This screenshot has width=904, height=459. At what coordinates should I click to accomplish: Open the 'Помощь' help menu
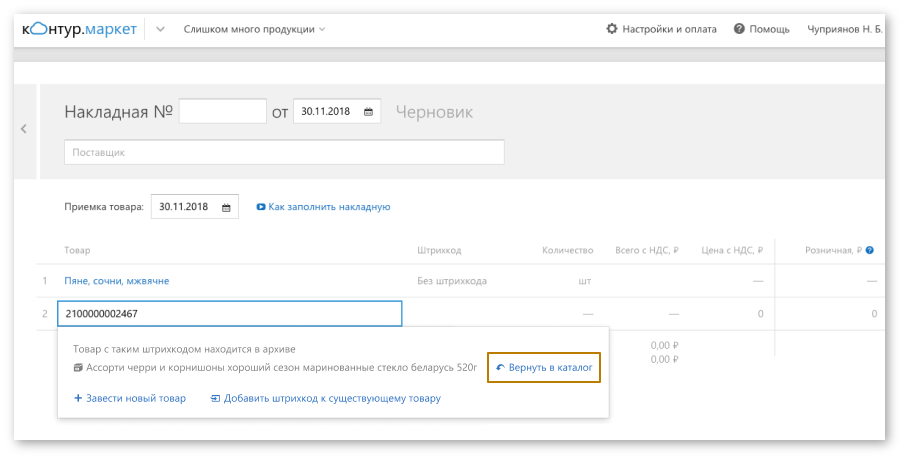pos(769,29)
